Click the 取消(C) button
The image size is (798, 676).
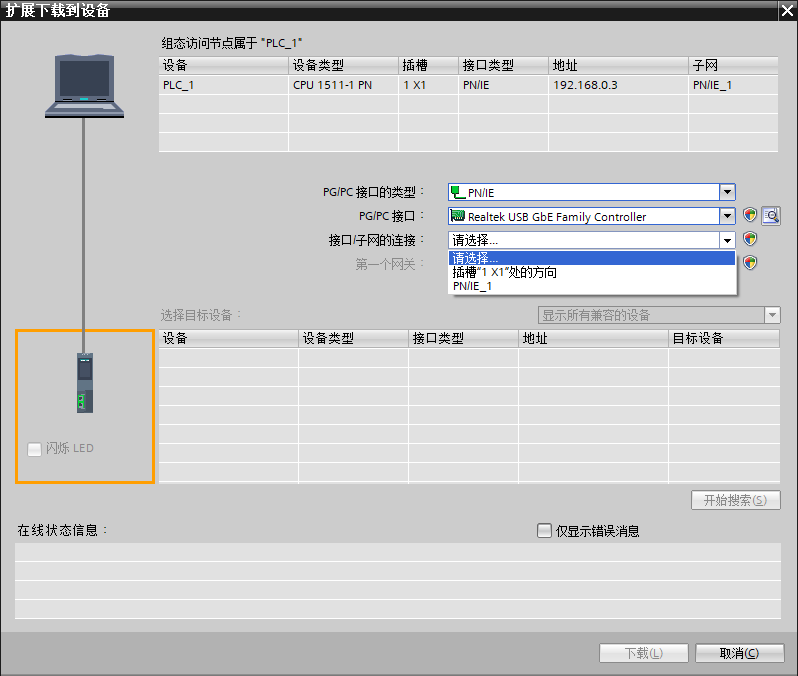click(x=739, y=653)
